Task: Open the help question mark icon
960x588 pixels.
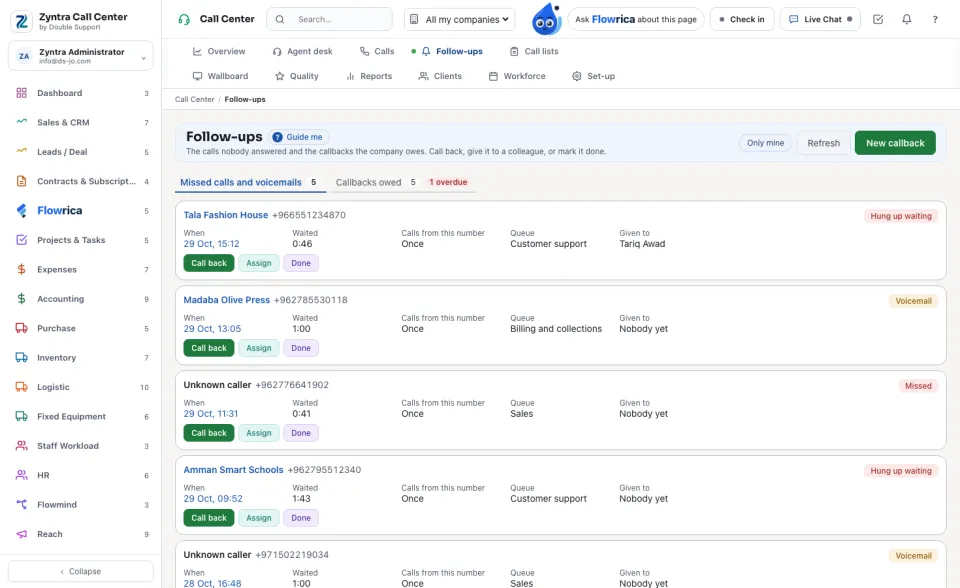Action: (935, 20)
